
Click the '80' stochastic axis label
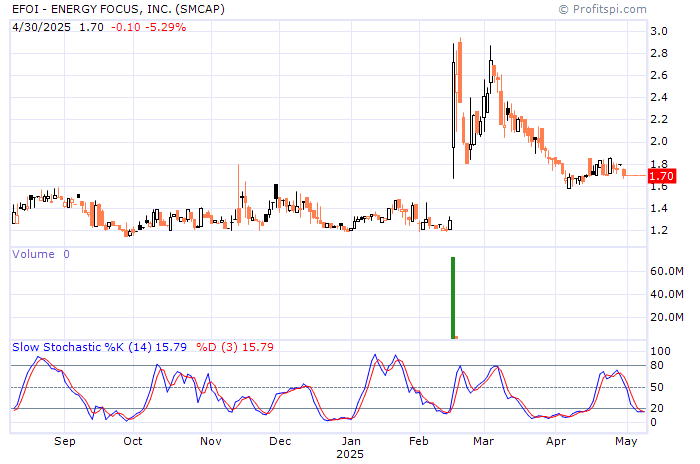click(657, 365)
